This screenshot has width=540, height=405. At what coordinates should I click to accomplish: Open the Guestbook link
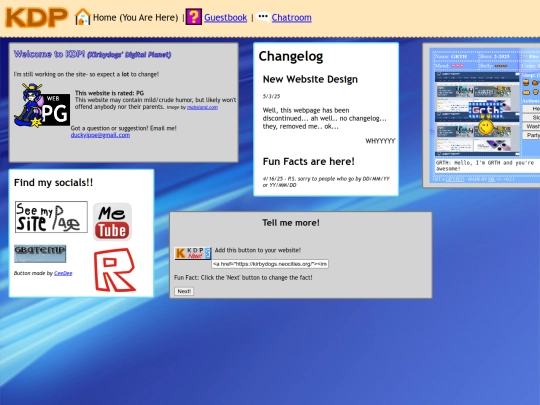click(x=226, y=18)
